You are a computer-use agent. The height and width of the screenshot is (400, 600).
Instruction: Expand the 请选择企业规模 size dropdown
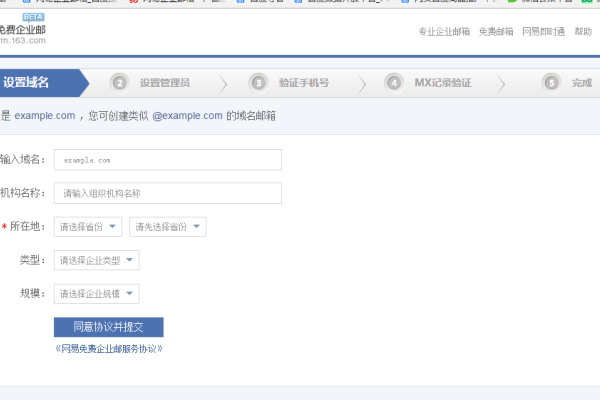coord(96,294)
